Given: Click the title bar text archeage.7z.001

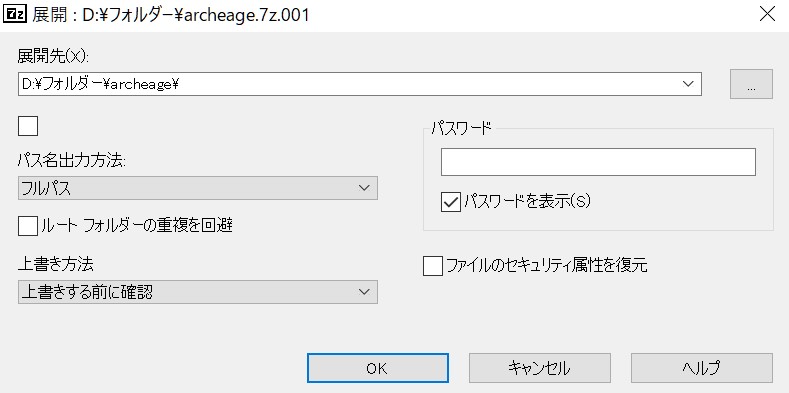Looking at the screenshot, I should click(x=247, y=15).
